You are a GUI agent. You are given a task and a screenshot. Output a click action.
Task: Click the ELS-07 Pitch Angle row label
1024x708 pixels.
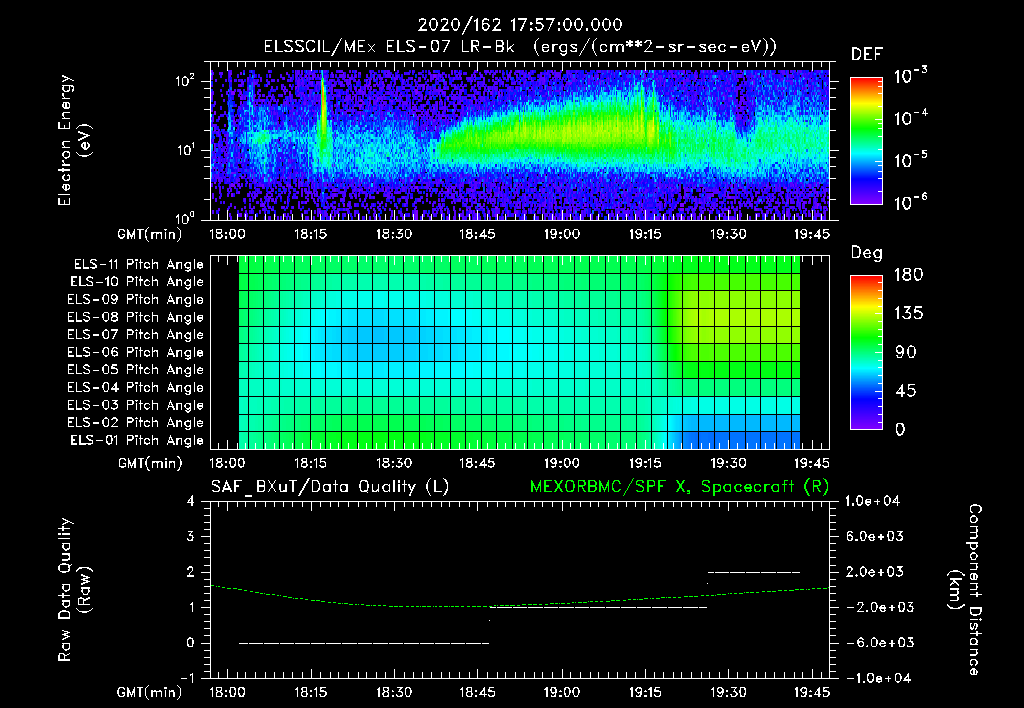coord(136,335)
